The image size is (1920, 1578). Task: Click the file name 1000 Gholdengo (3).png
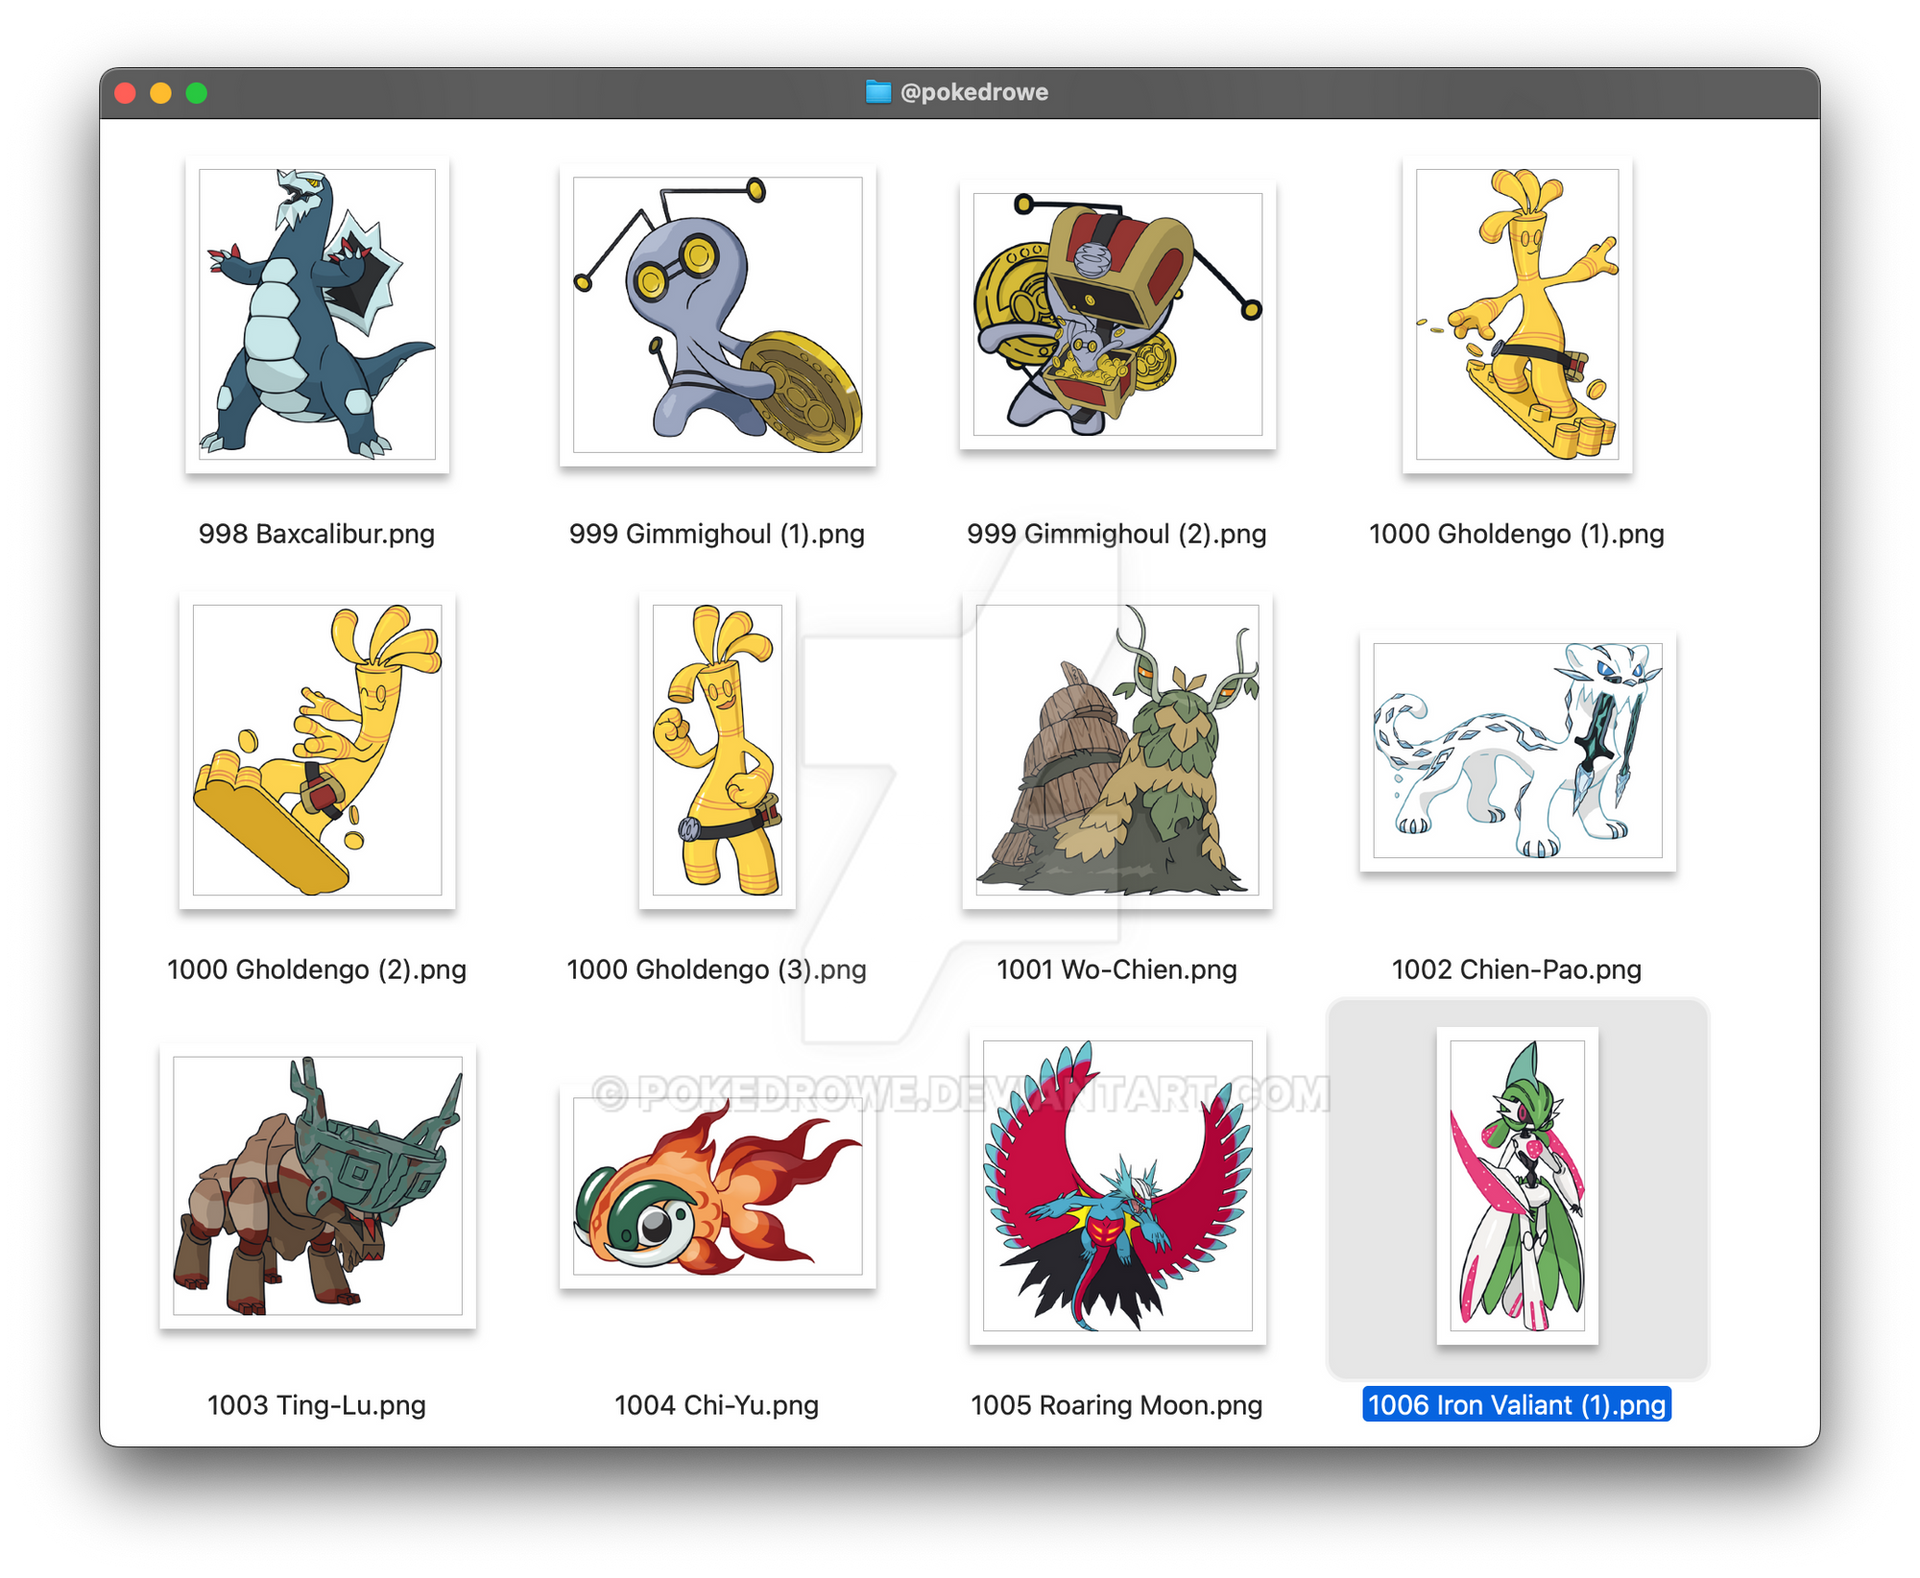pyautogui.click(x=717, y=970)
